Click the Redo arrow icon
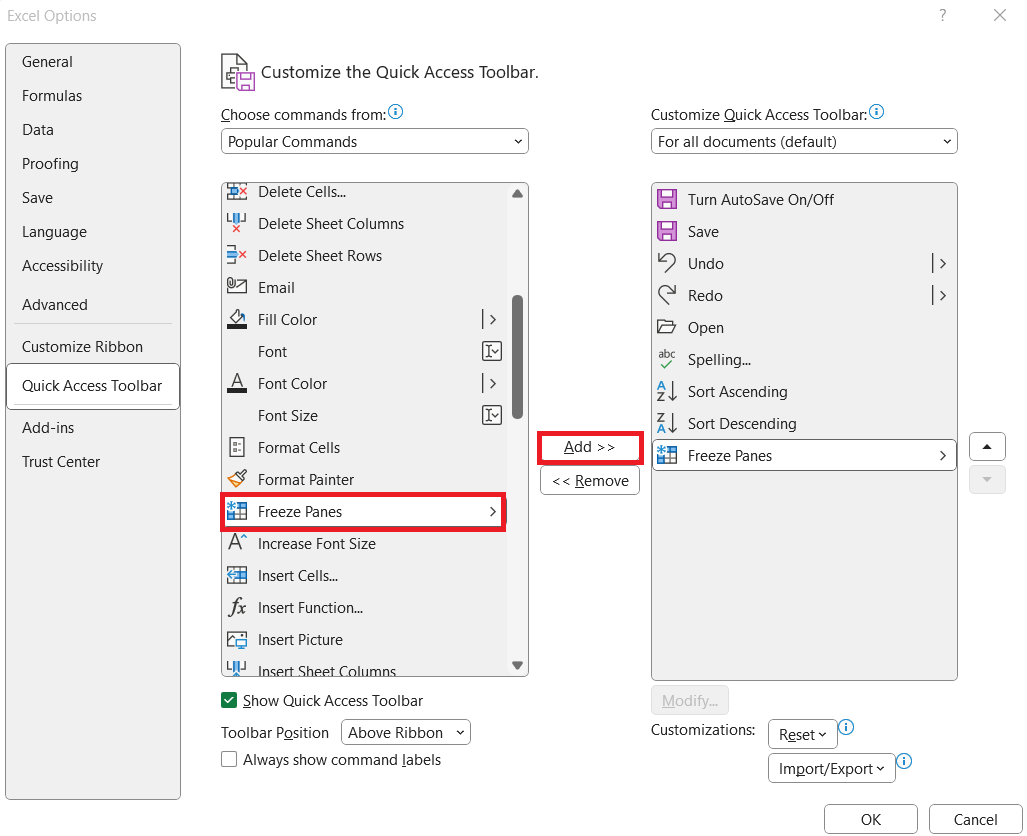1027x836 pixels. point(667,295)
